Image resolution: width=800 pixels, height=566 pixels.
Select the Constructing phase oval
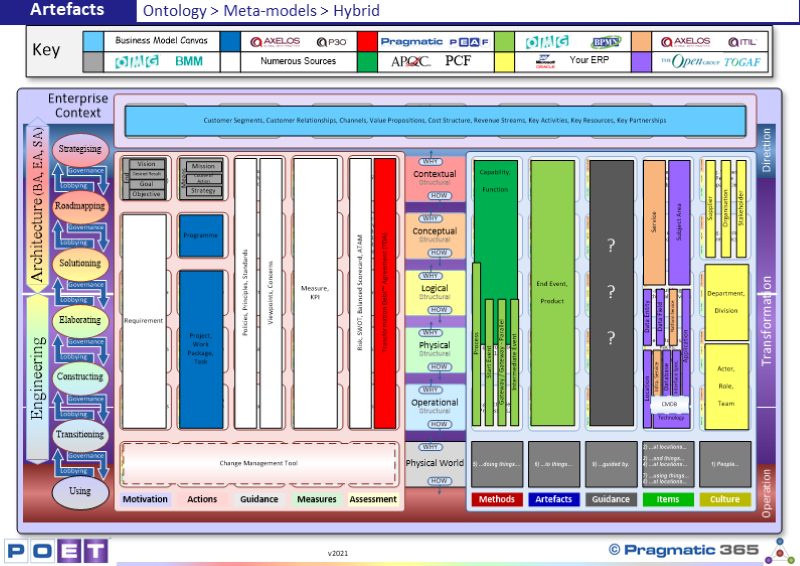click(80, 377)
